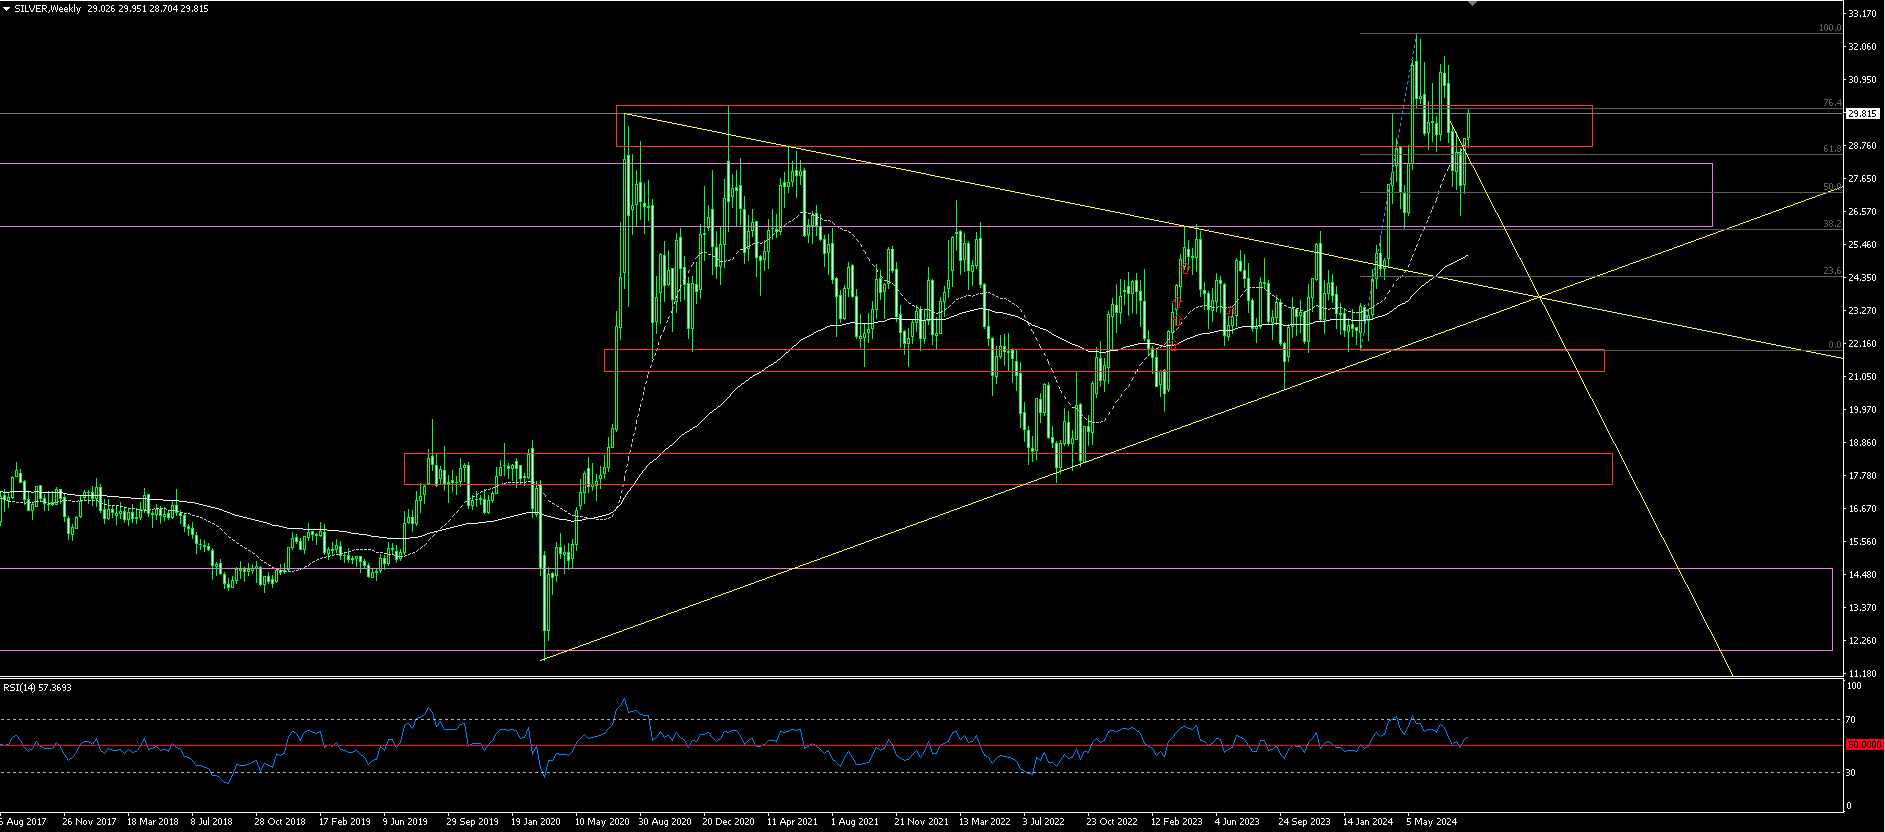Click the 38.2 Fibonacci level label
Screen dimensions: 1885x832
tap(1832, 224)
